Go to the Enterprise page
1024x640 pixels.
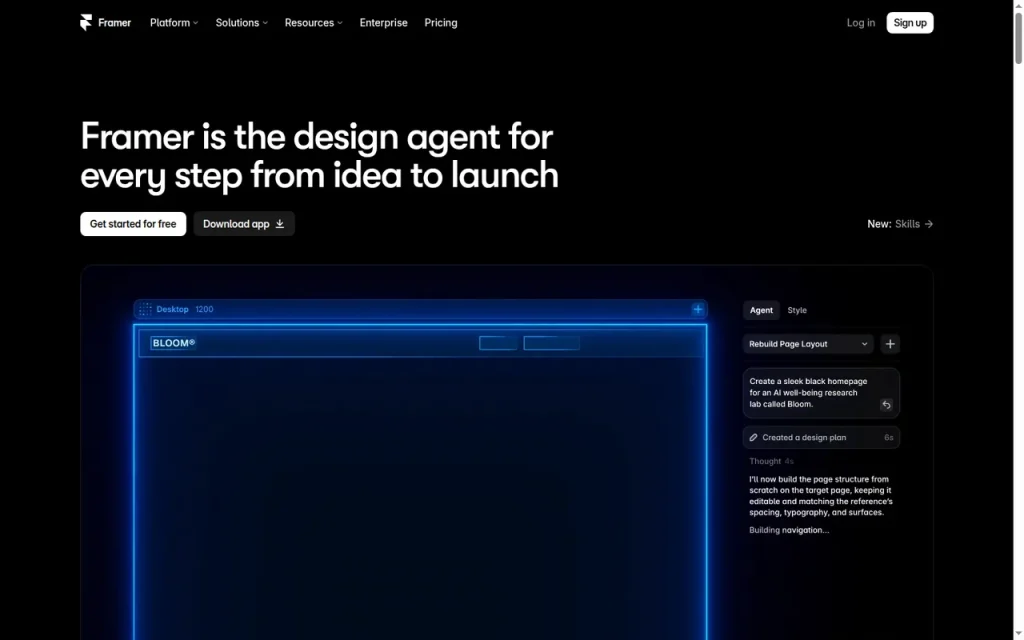(383, 23)
